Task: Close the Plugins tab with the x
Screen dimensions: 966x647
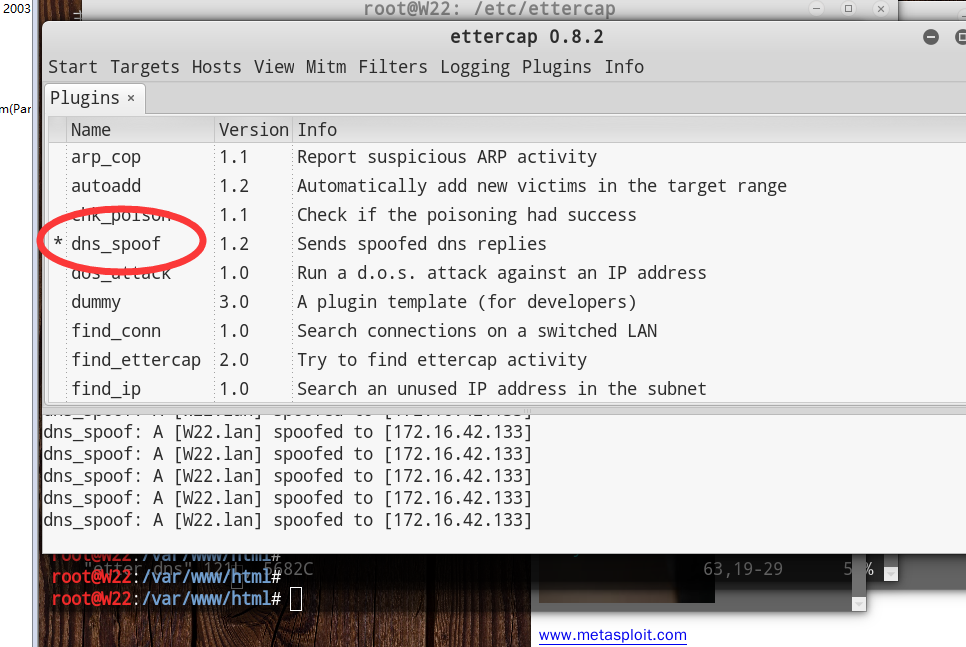Action: 130,98
